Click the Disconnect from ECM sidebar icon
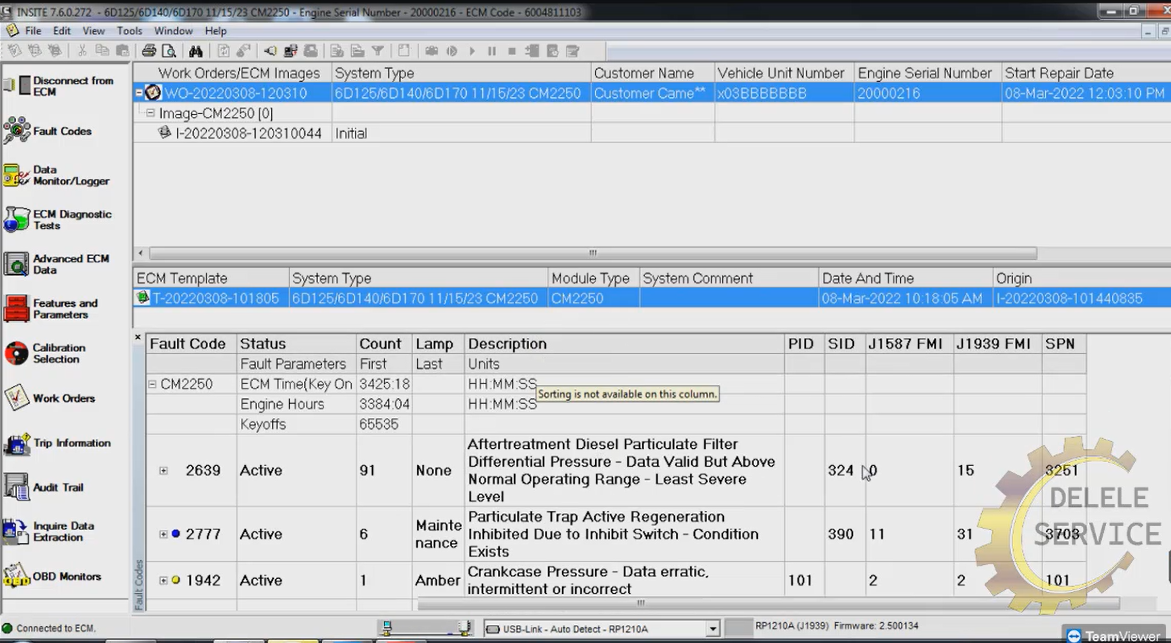Screen dimensions: 1171x643 point(16,85)
